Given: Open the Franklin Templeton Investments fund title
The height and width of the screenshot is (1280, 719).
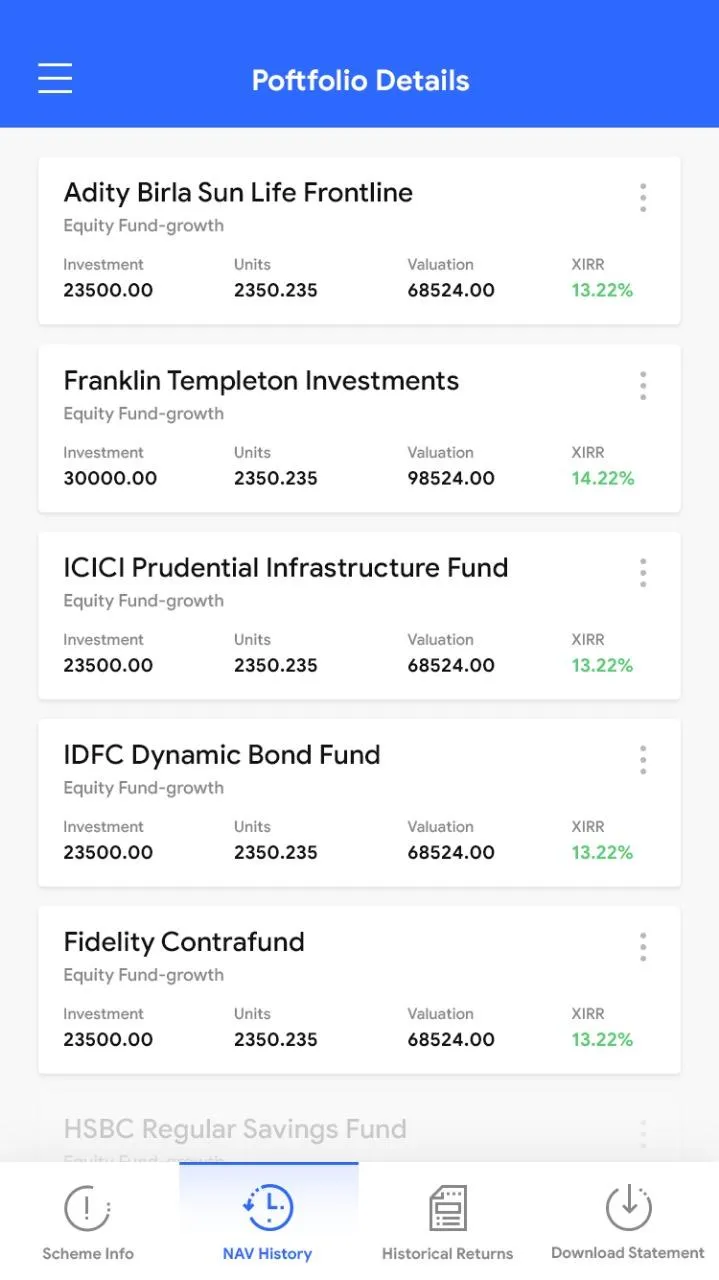Looking at the screenshot, I should 261,381.
